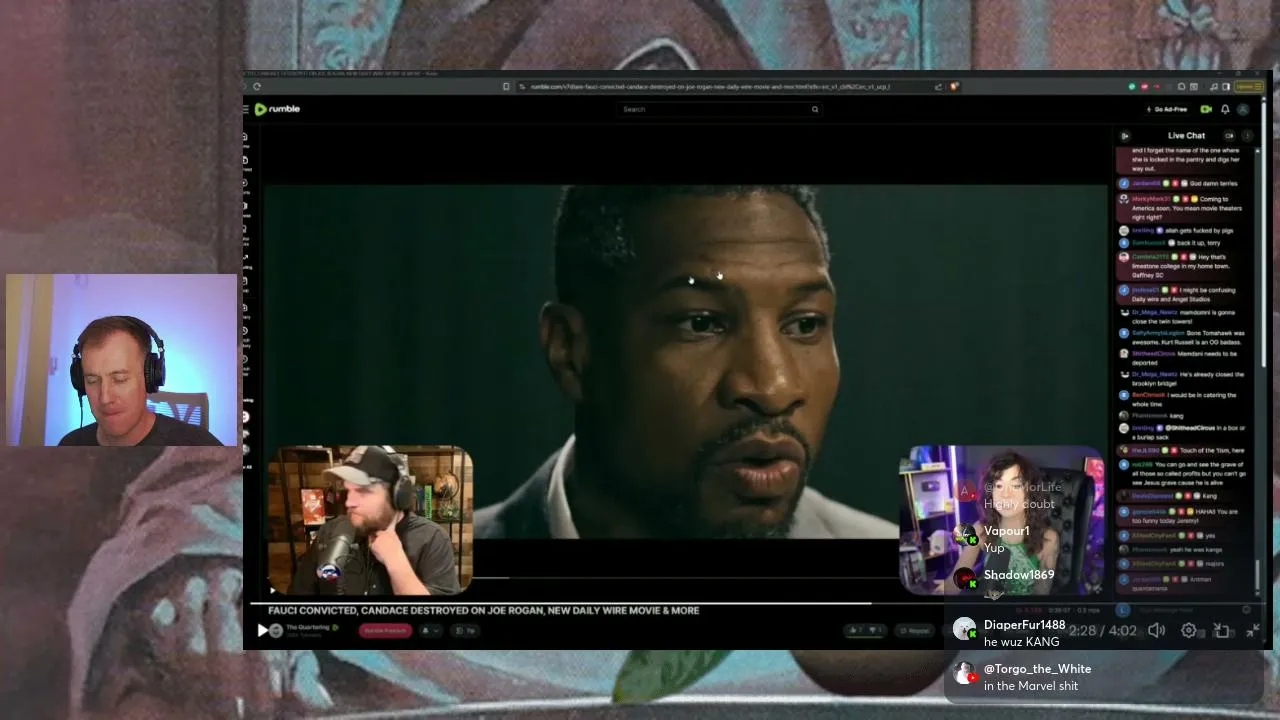1280x720 pixels.
Task: Collapse the Live Chat panel
Action: 1124,136
